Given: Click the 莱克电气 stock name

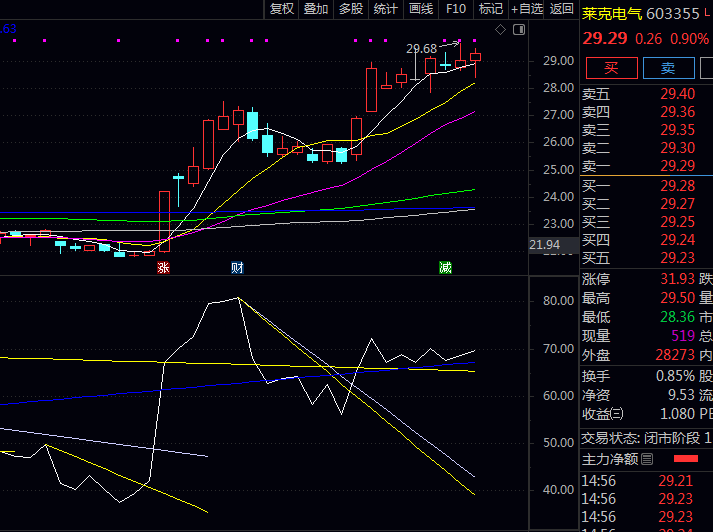Looking at the screenshot, I should 613,14.
